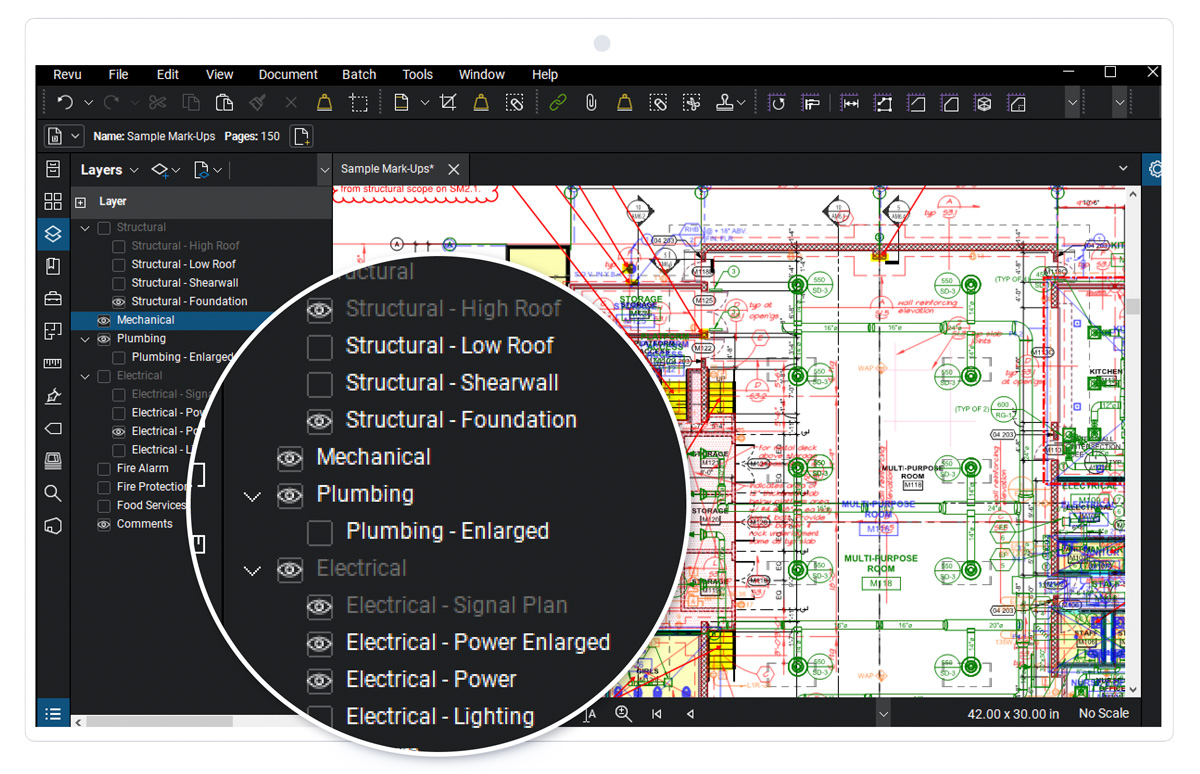Click the zoom magnifier in the bottom navigation bar
1200x774 pixels.
pos(623,713)
